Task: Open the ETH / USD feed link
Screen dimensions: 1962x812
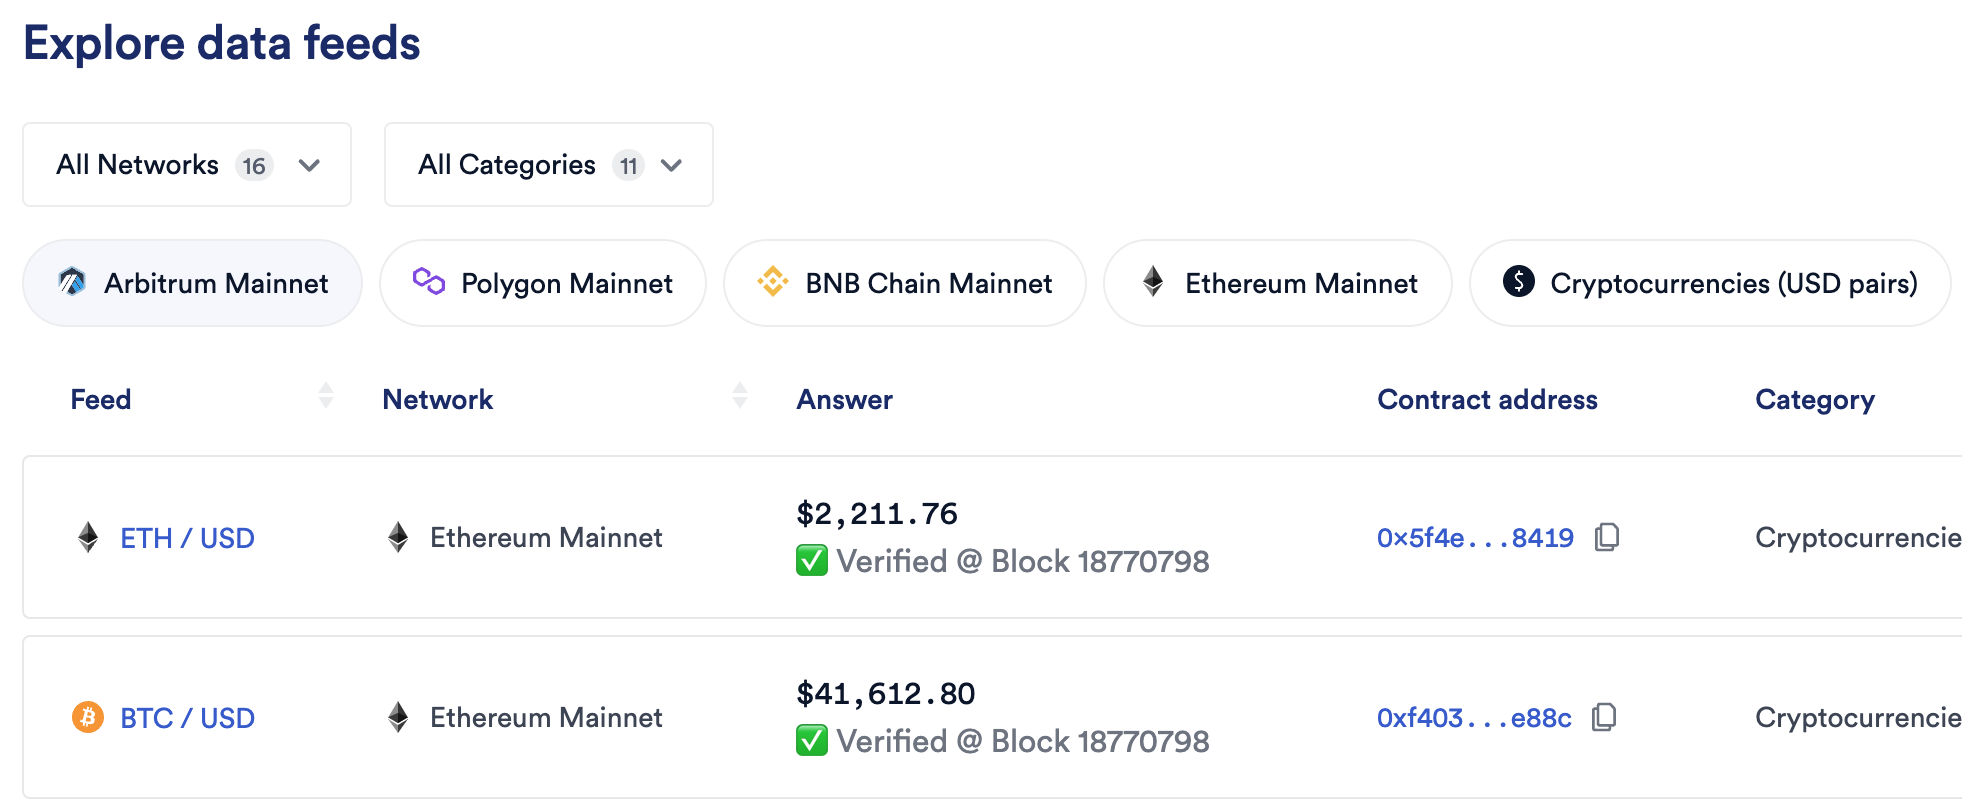Action: point(187,538)
